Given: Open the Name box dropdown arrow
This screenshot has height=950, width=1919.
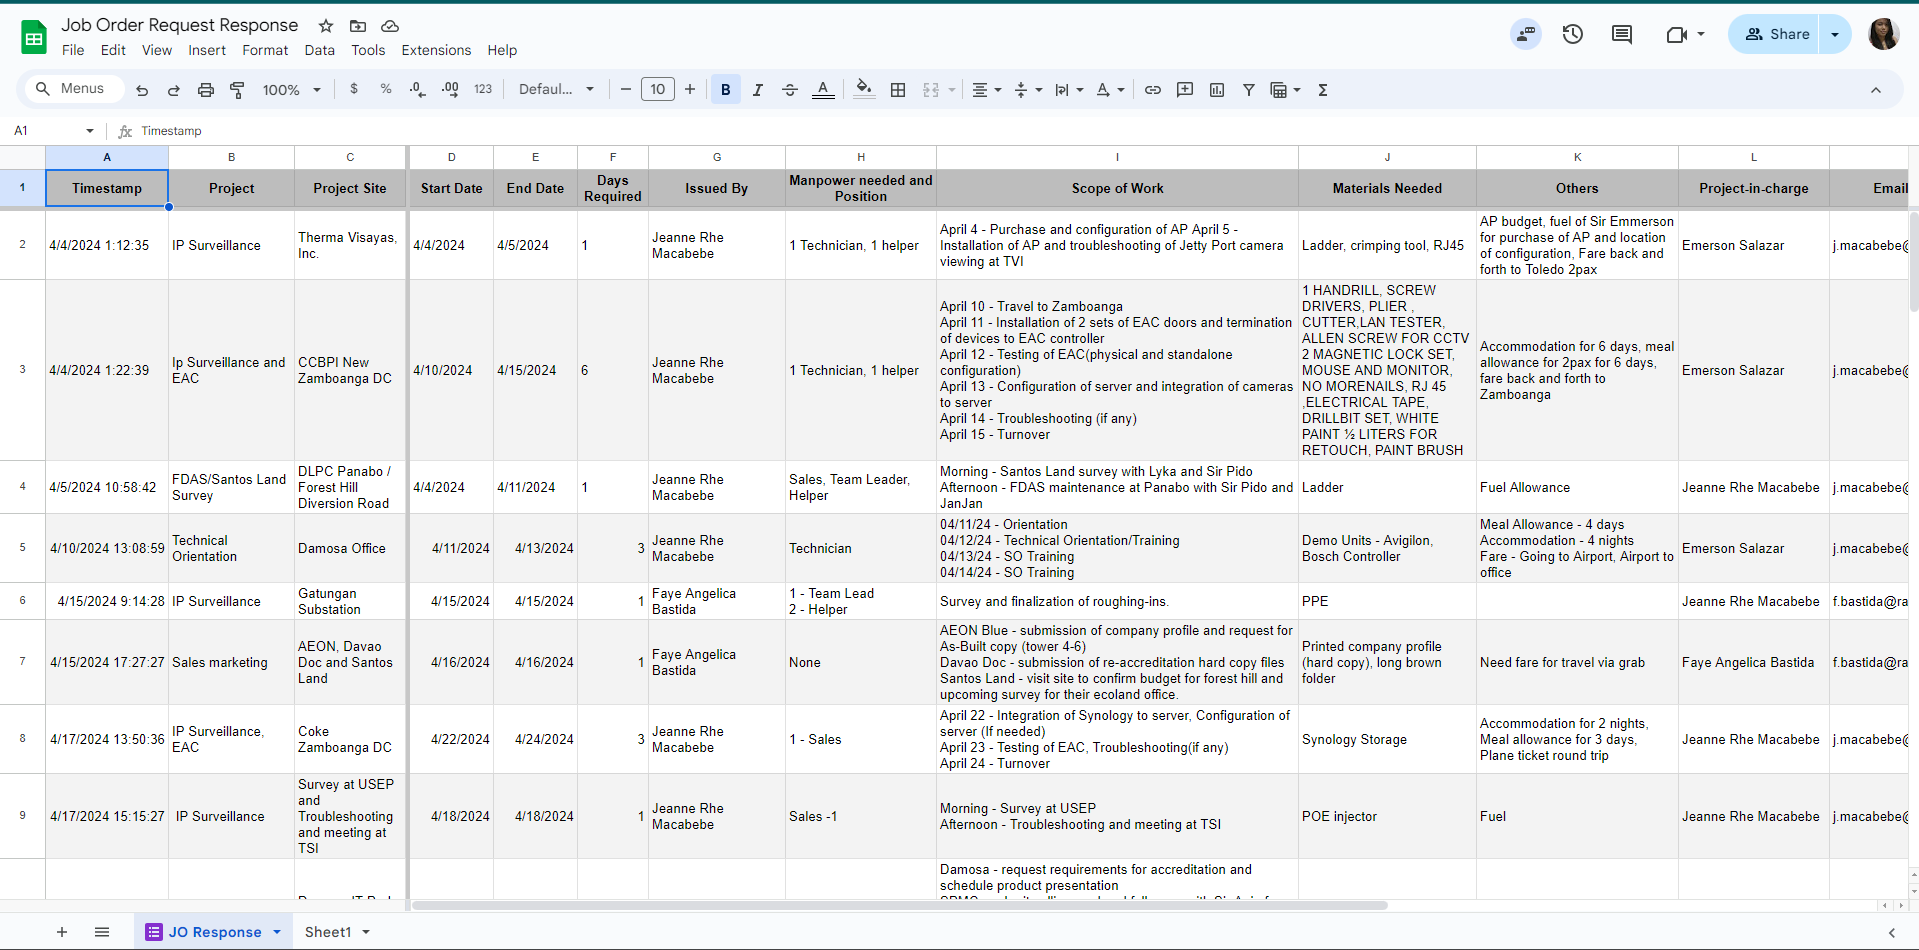Looking at the screenshot, I should [x=90, y=131].
